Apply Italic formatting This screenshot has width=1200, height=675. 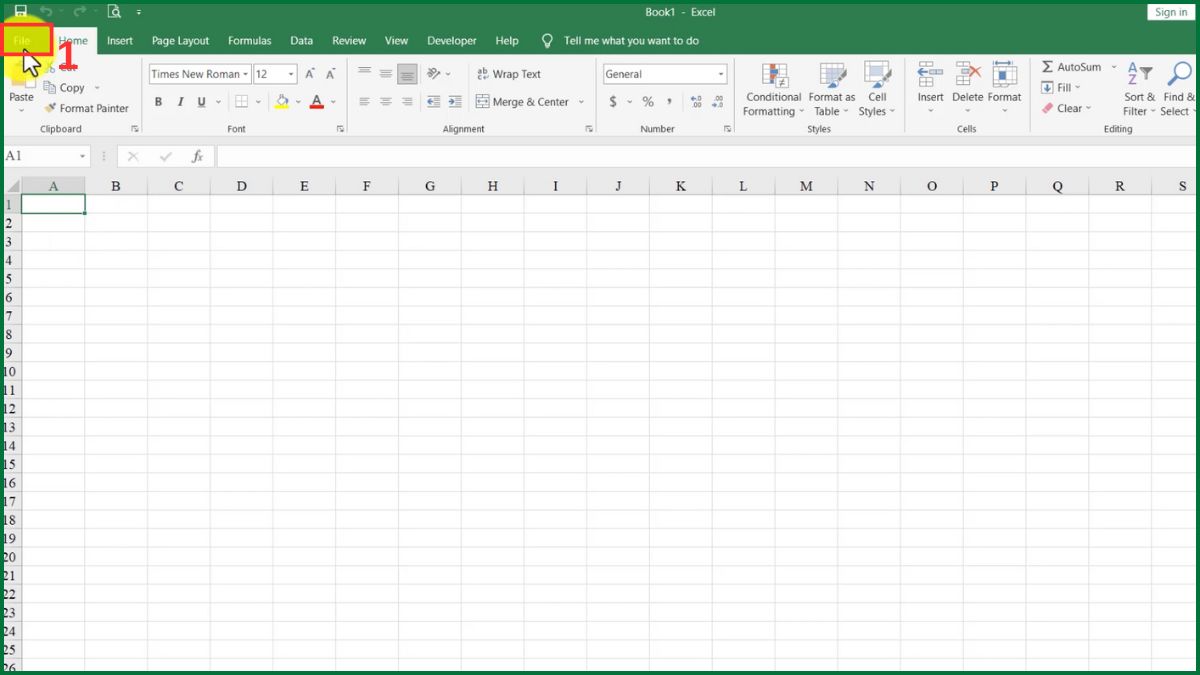(x=180, y=101)
